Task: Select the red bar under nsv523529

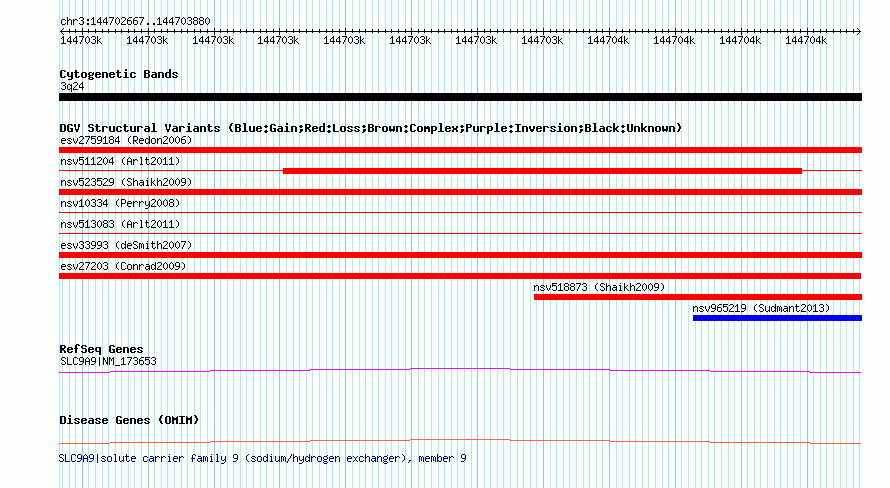Action: point(460,192)
